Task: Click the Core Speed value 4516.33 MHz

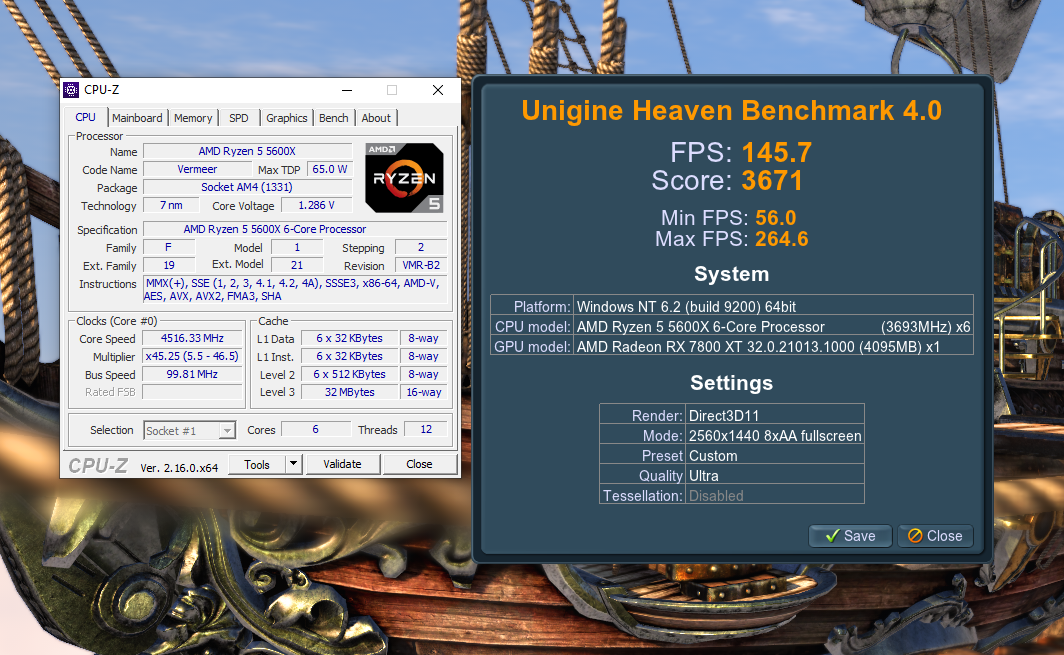Action: 192,338
